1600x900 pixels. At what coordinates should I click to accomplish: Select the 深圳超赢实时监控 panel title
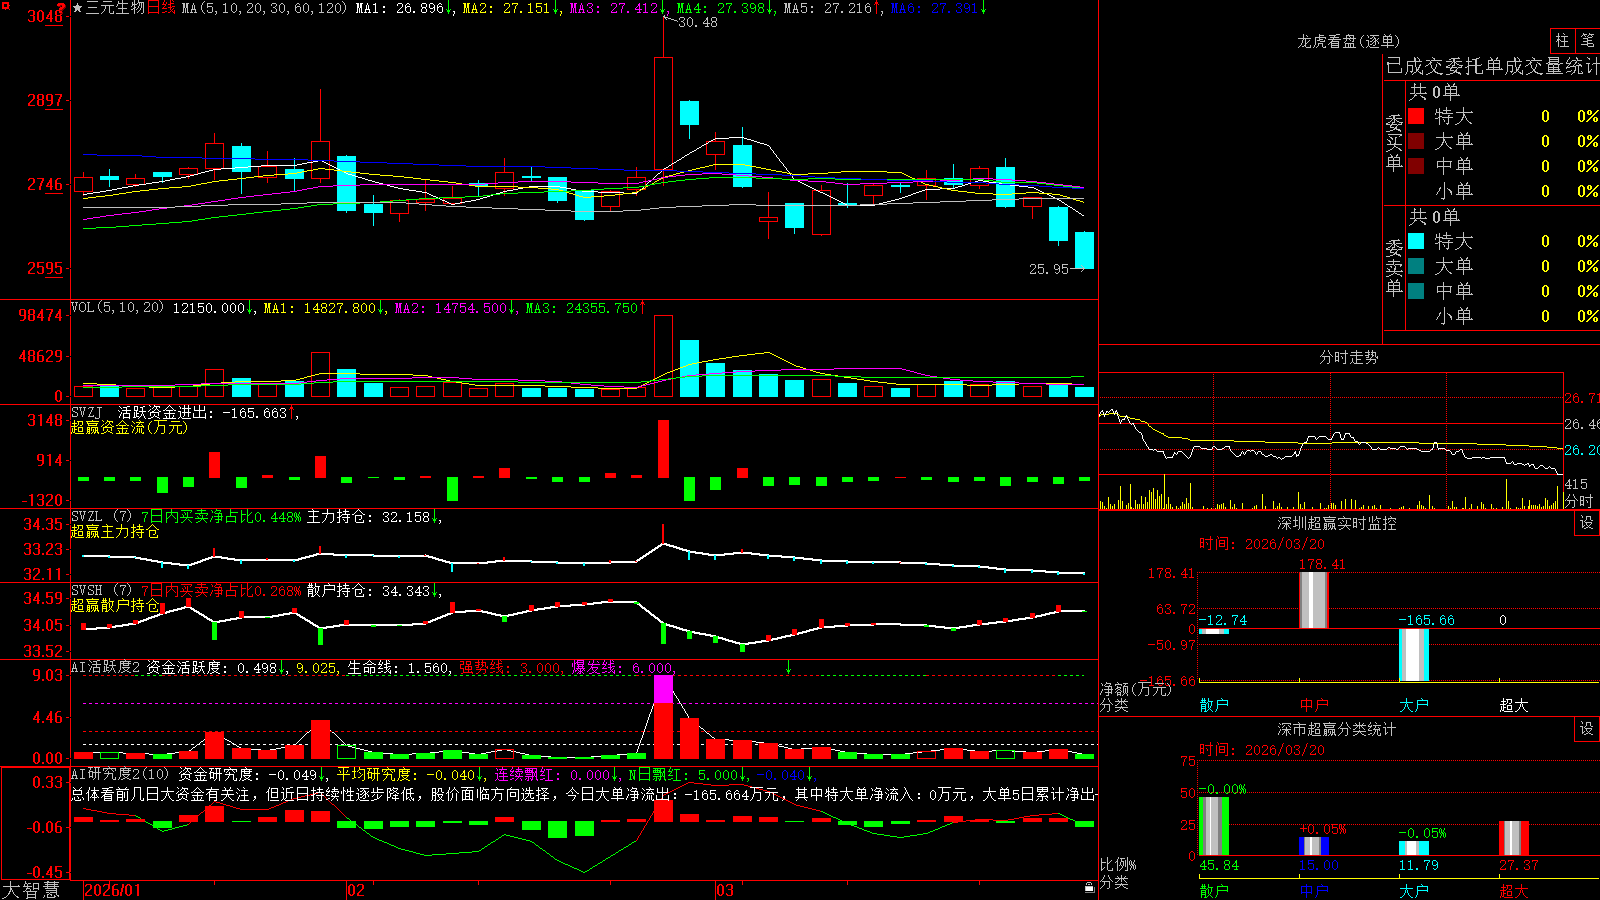point(1336,523)
